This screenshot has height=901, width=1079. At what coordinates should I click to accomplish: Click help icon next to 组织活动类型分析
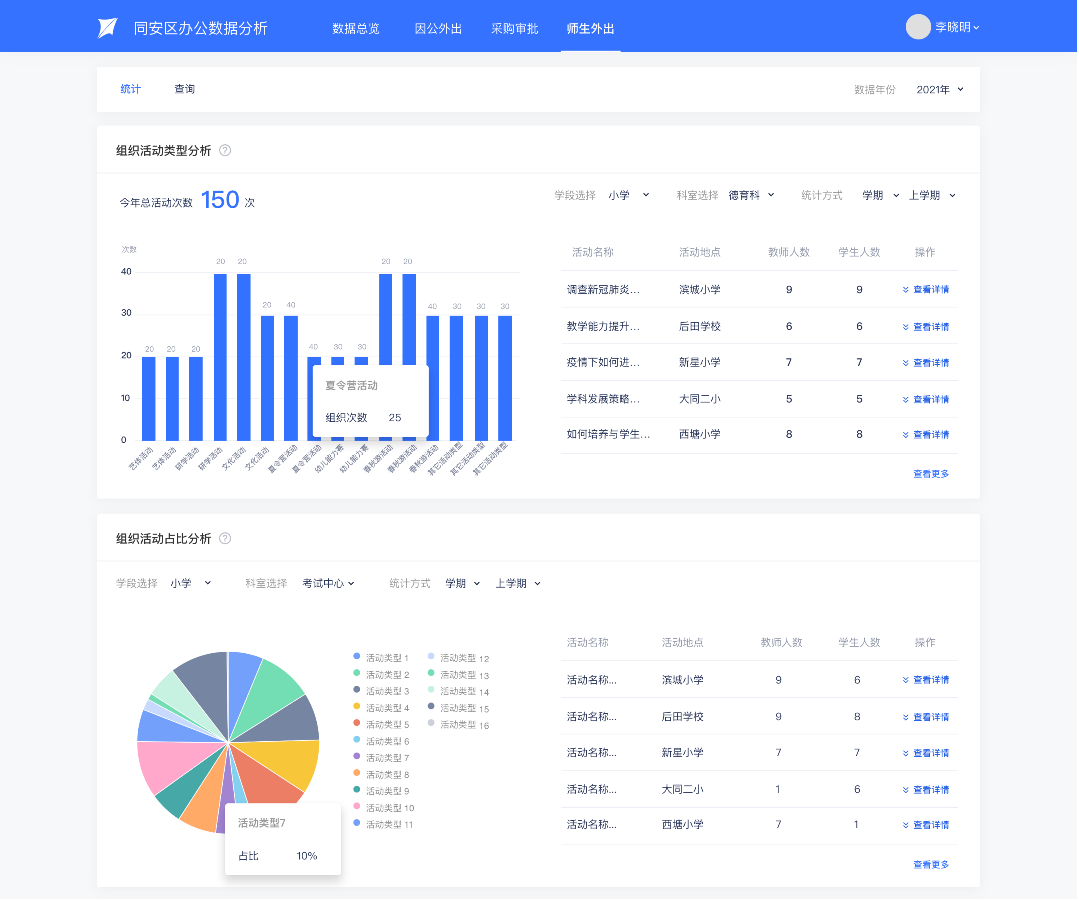[x=225, y=150]
